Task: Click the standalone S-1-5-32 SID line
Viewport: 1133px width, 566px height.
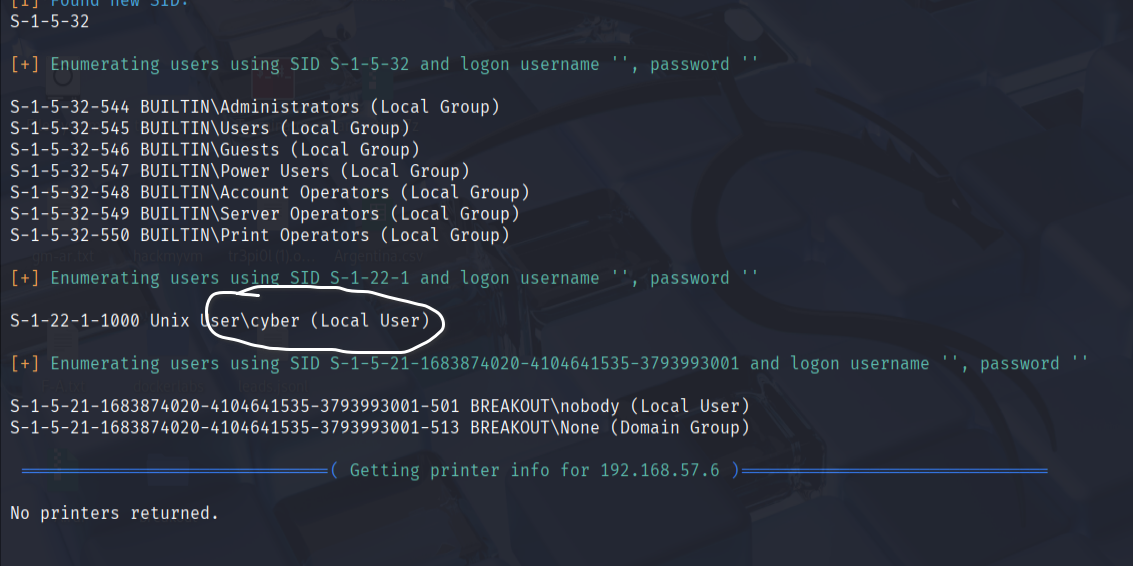Action: (x=49, y=20)
